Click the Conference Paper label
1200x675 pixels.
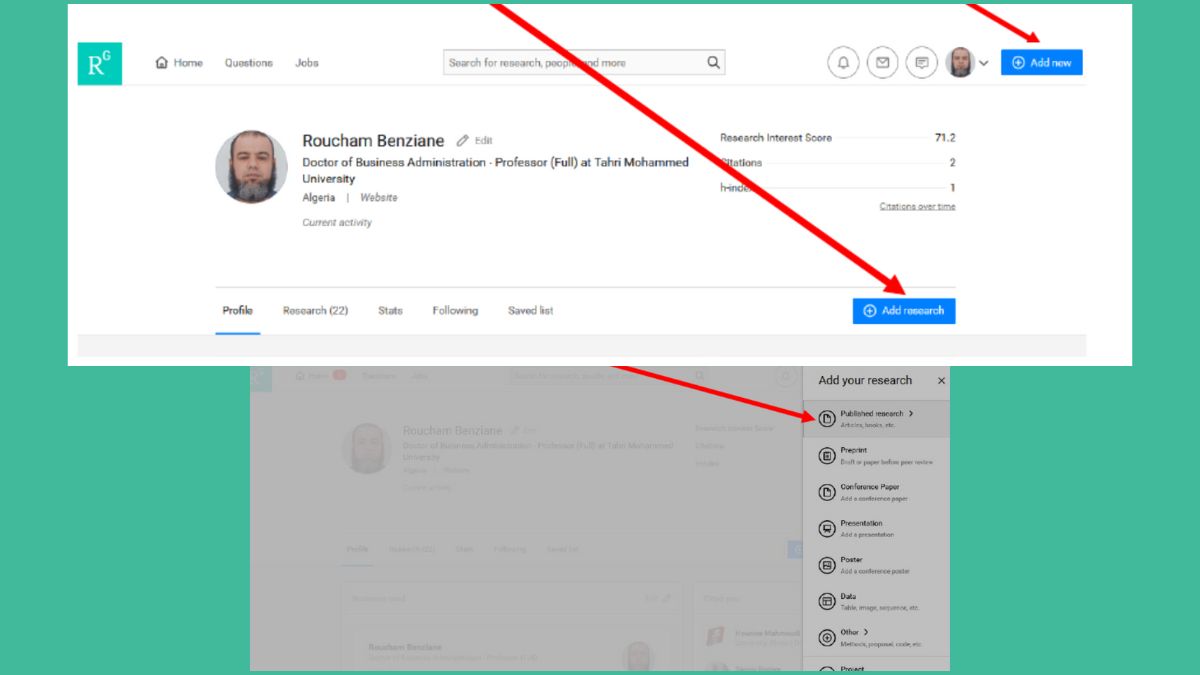[870, 487]
